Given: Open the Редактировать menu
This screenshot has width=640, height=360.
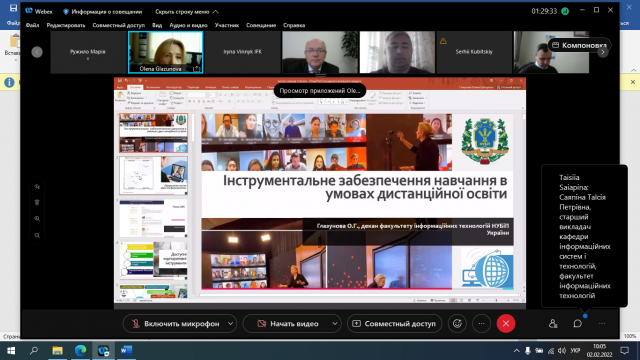Looking at the screenshot, I should point(66,25).
